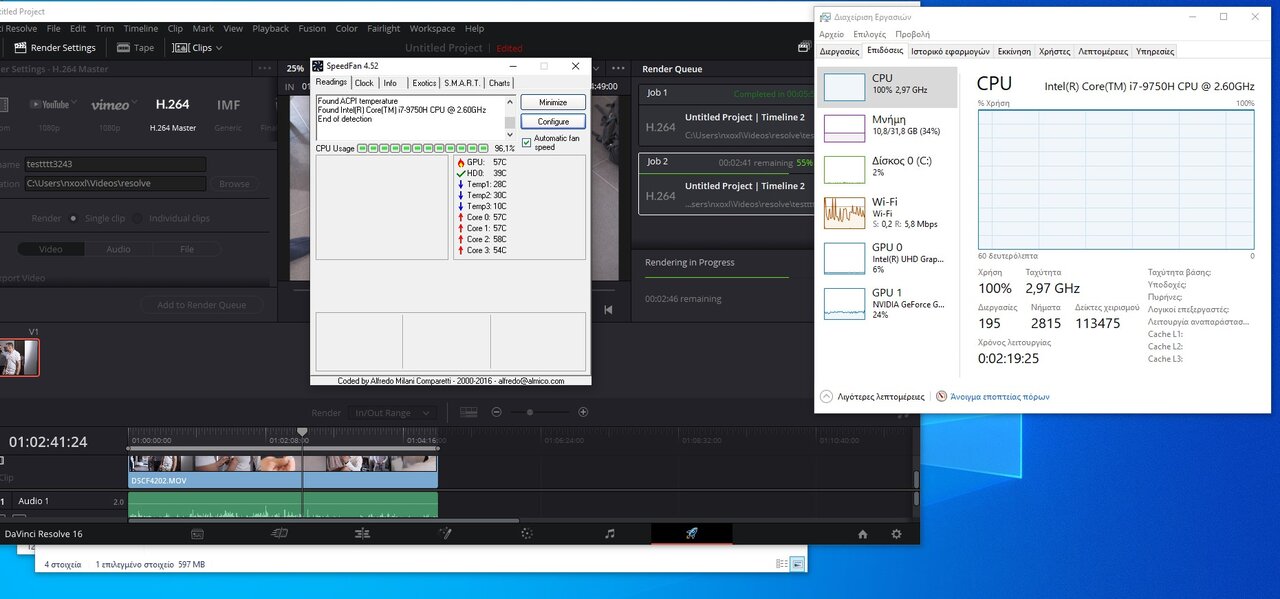The image size is (1280, 599).
Task: Click the Browse button for render location
Action: click(x=234, y=184)
